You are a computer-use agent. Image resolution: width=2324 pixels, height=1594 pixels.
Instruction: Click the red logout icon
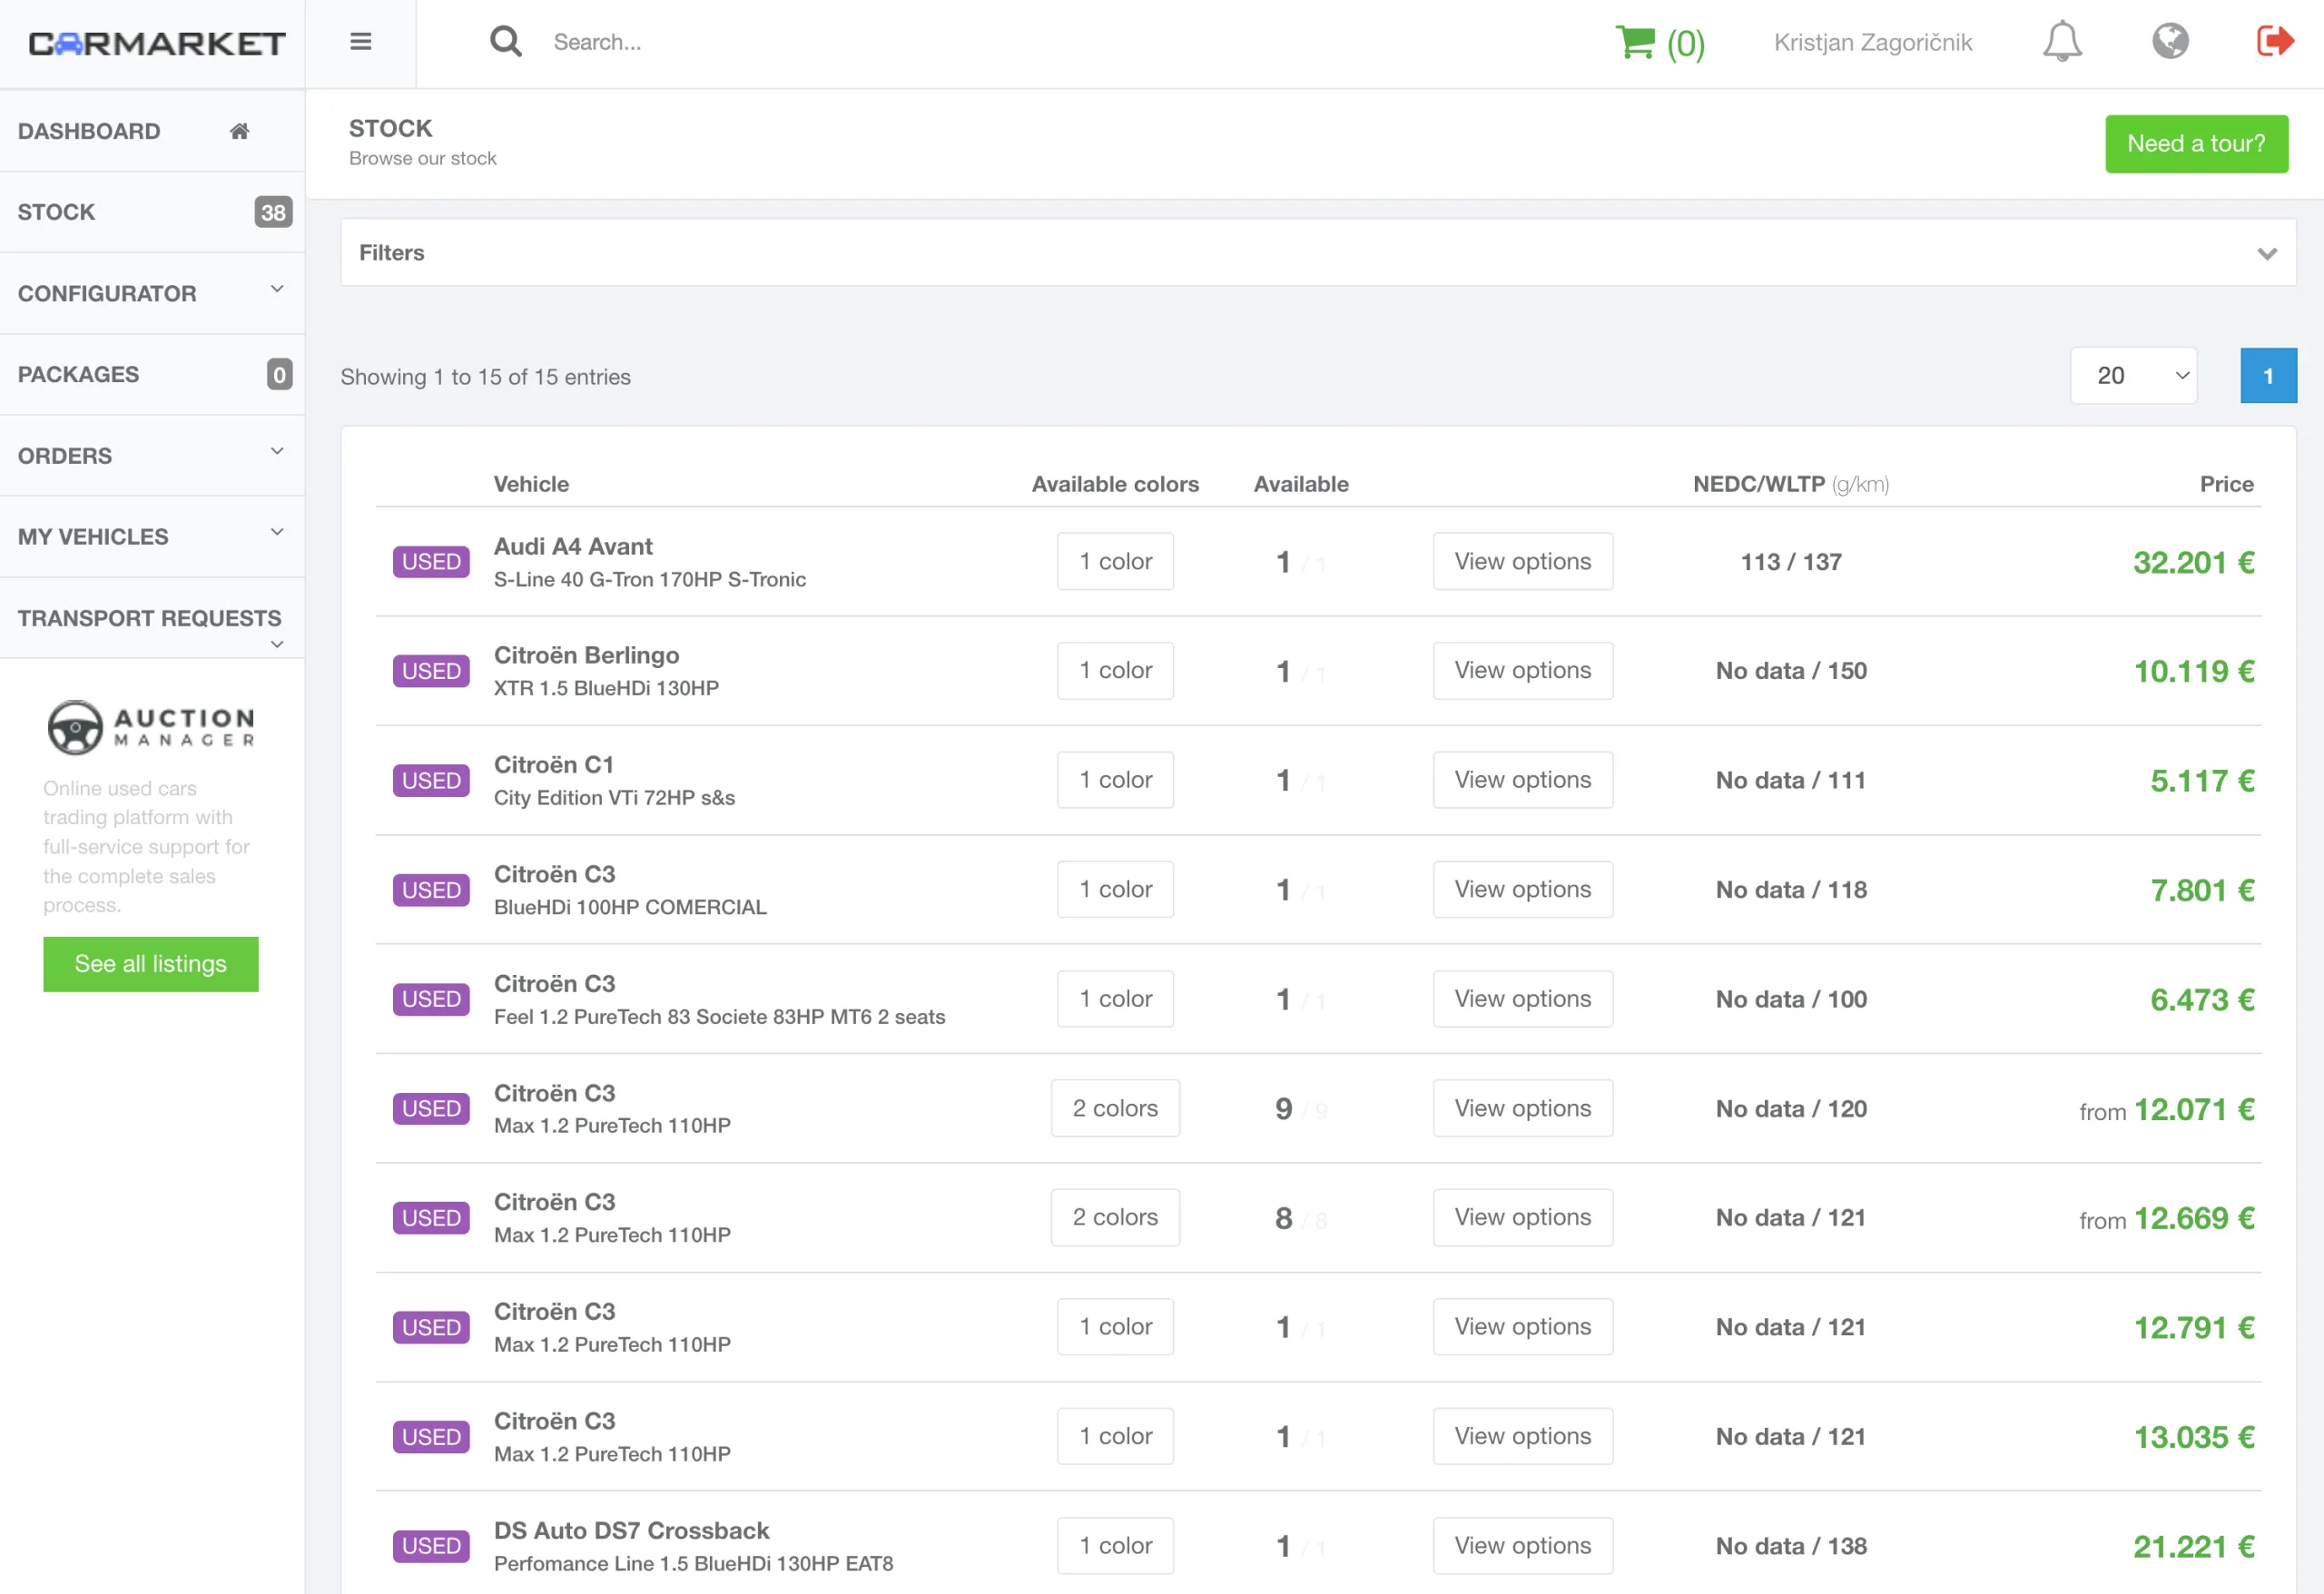pyautogui.click(x=2274, y=42)
